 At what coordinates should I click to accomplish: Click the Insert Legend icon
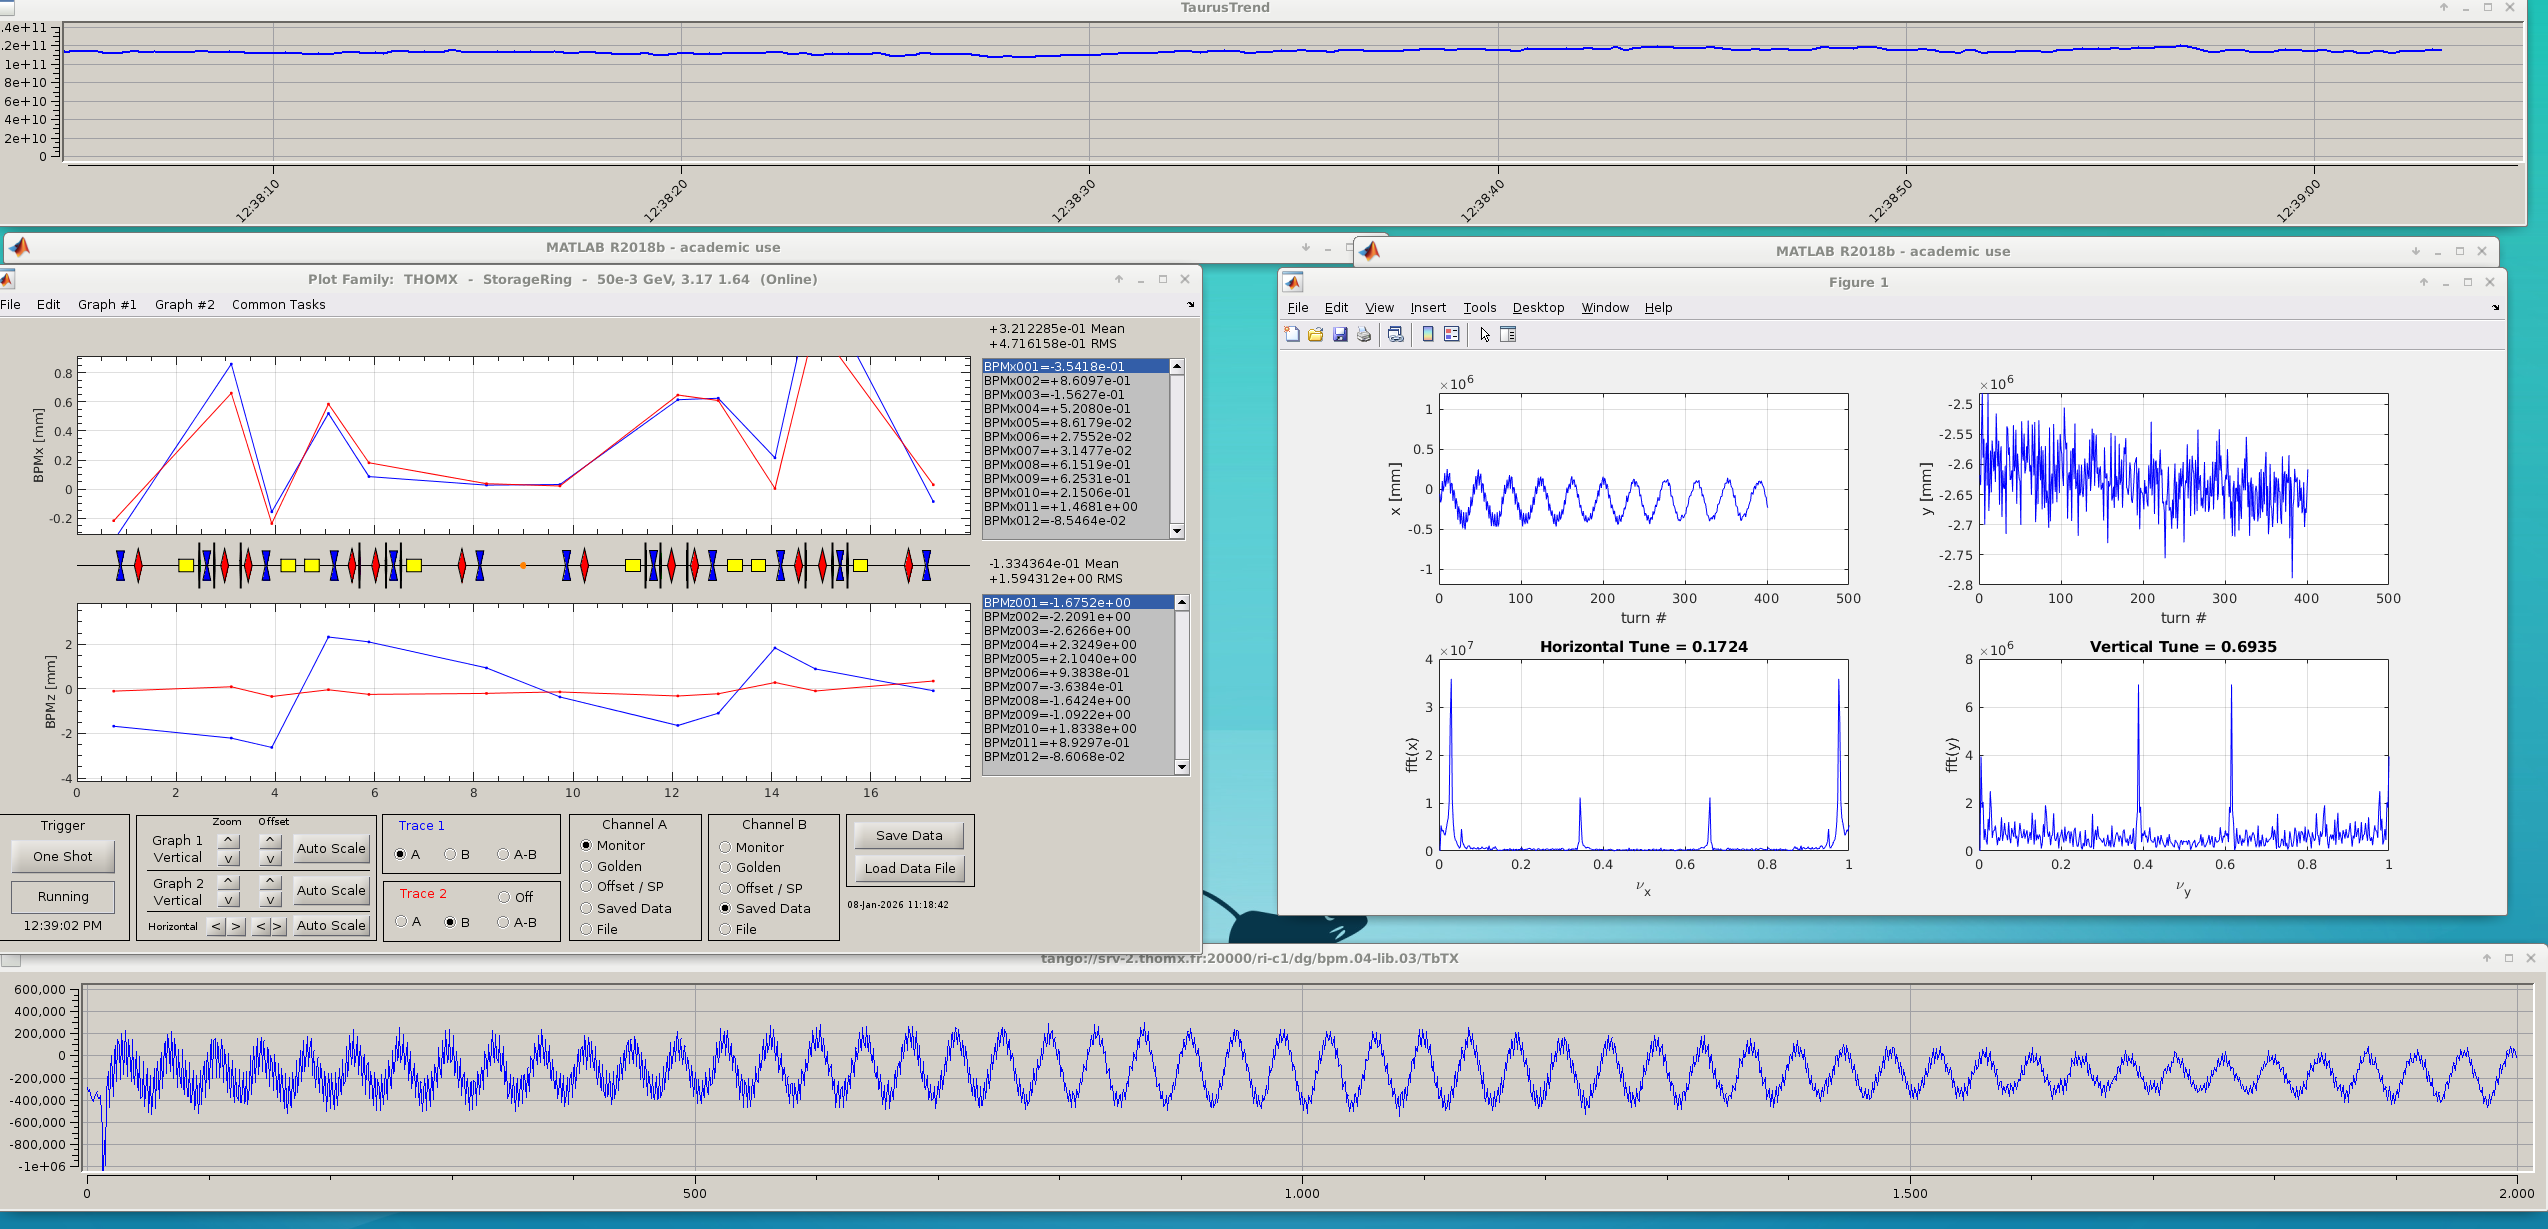click(1452, 335)
